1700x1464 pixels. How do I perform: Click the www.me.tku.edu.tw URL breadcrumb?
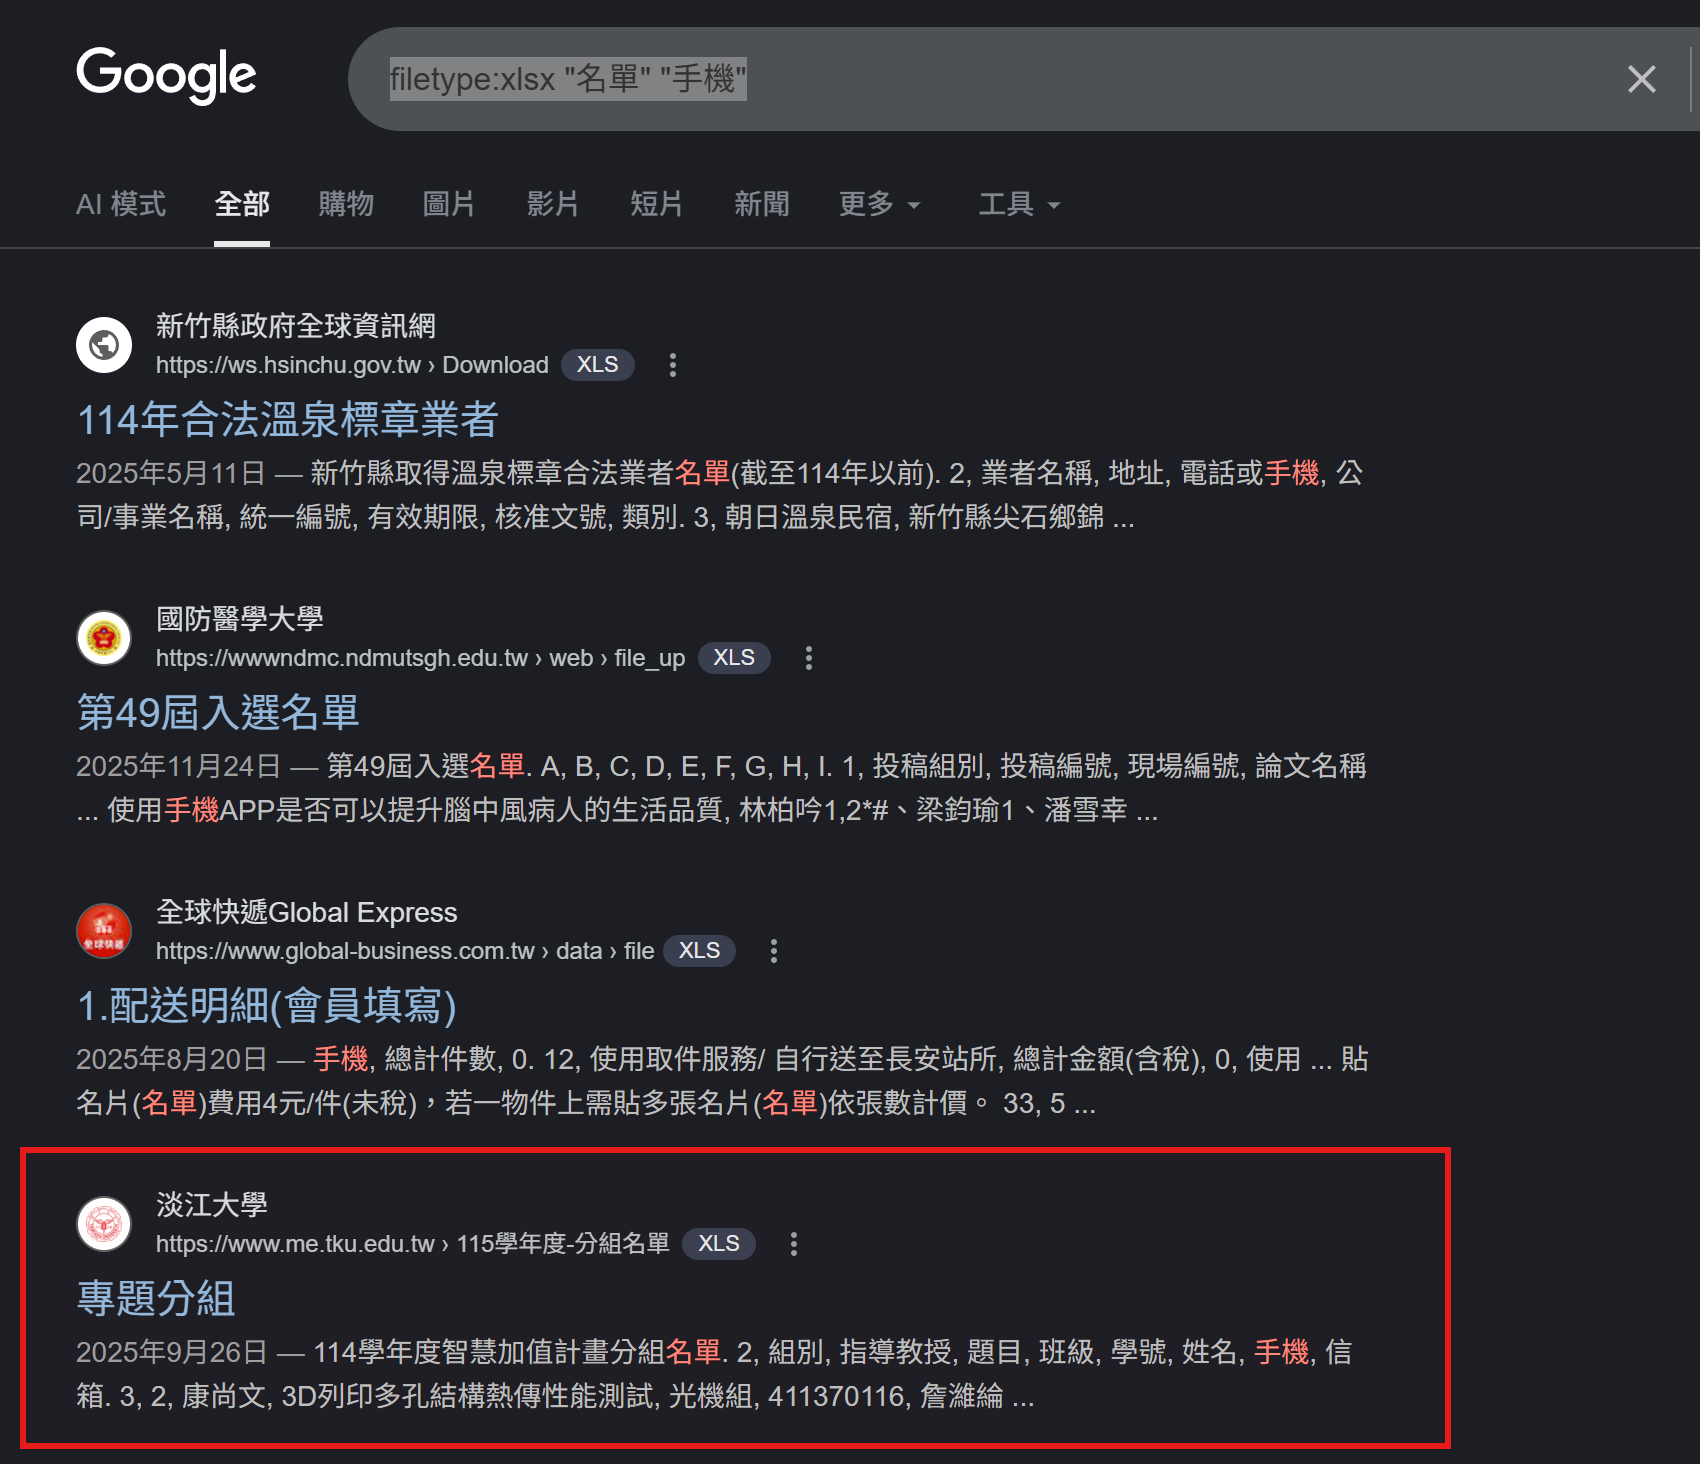tap(413, 1244)
